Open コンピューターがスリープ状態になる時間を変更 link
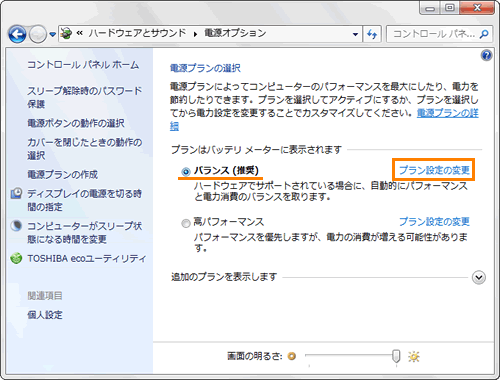Viewport: 500px width, 380px height. (84, 232)
